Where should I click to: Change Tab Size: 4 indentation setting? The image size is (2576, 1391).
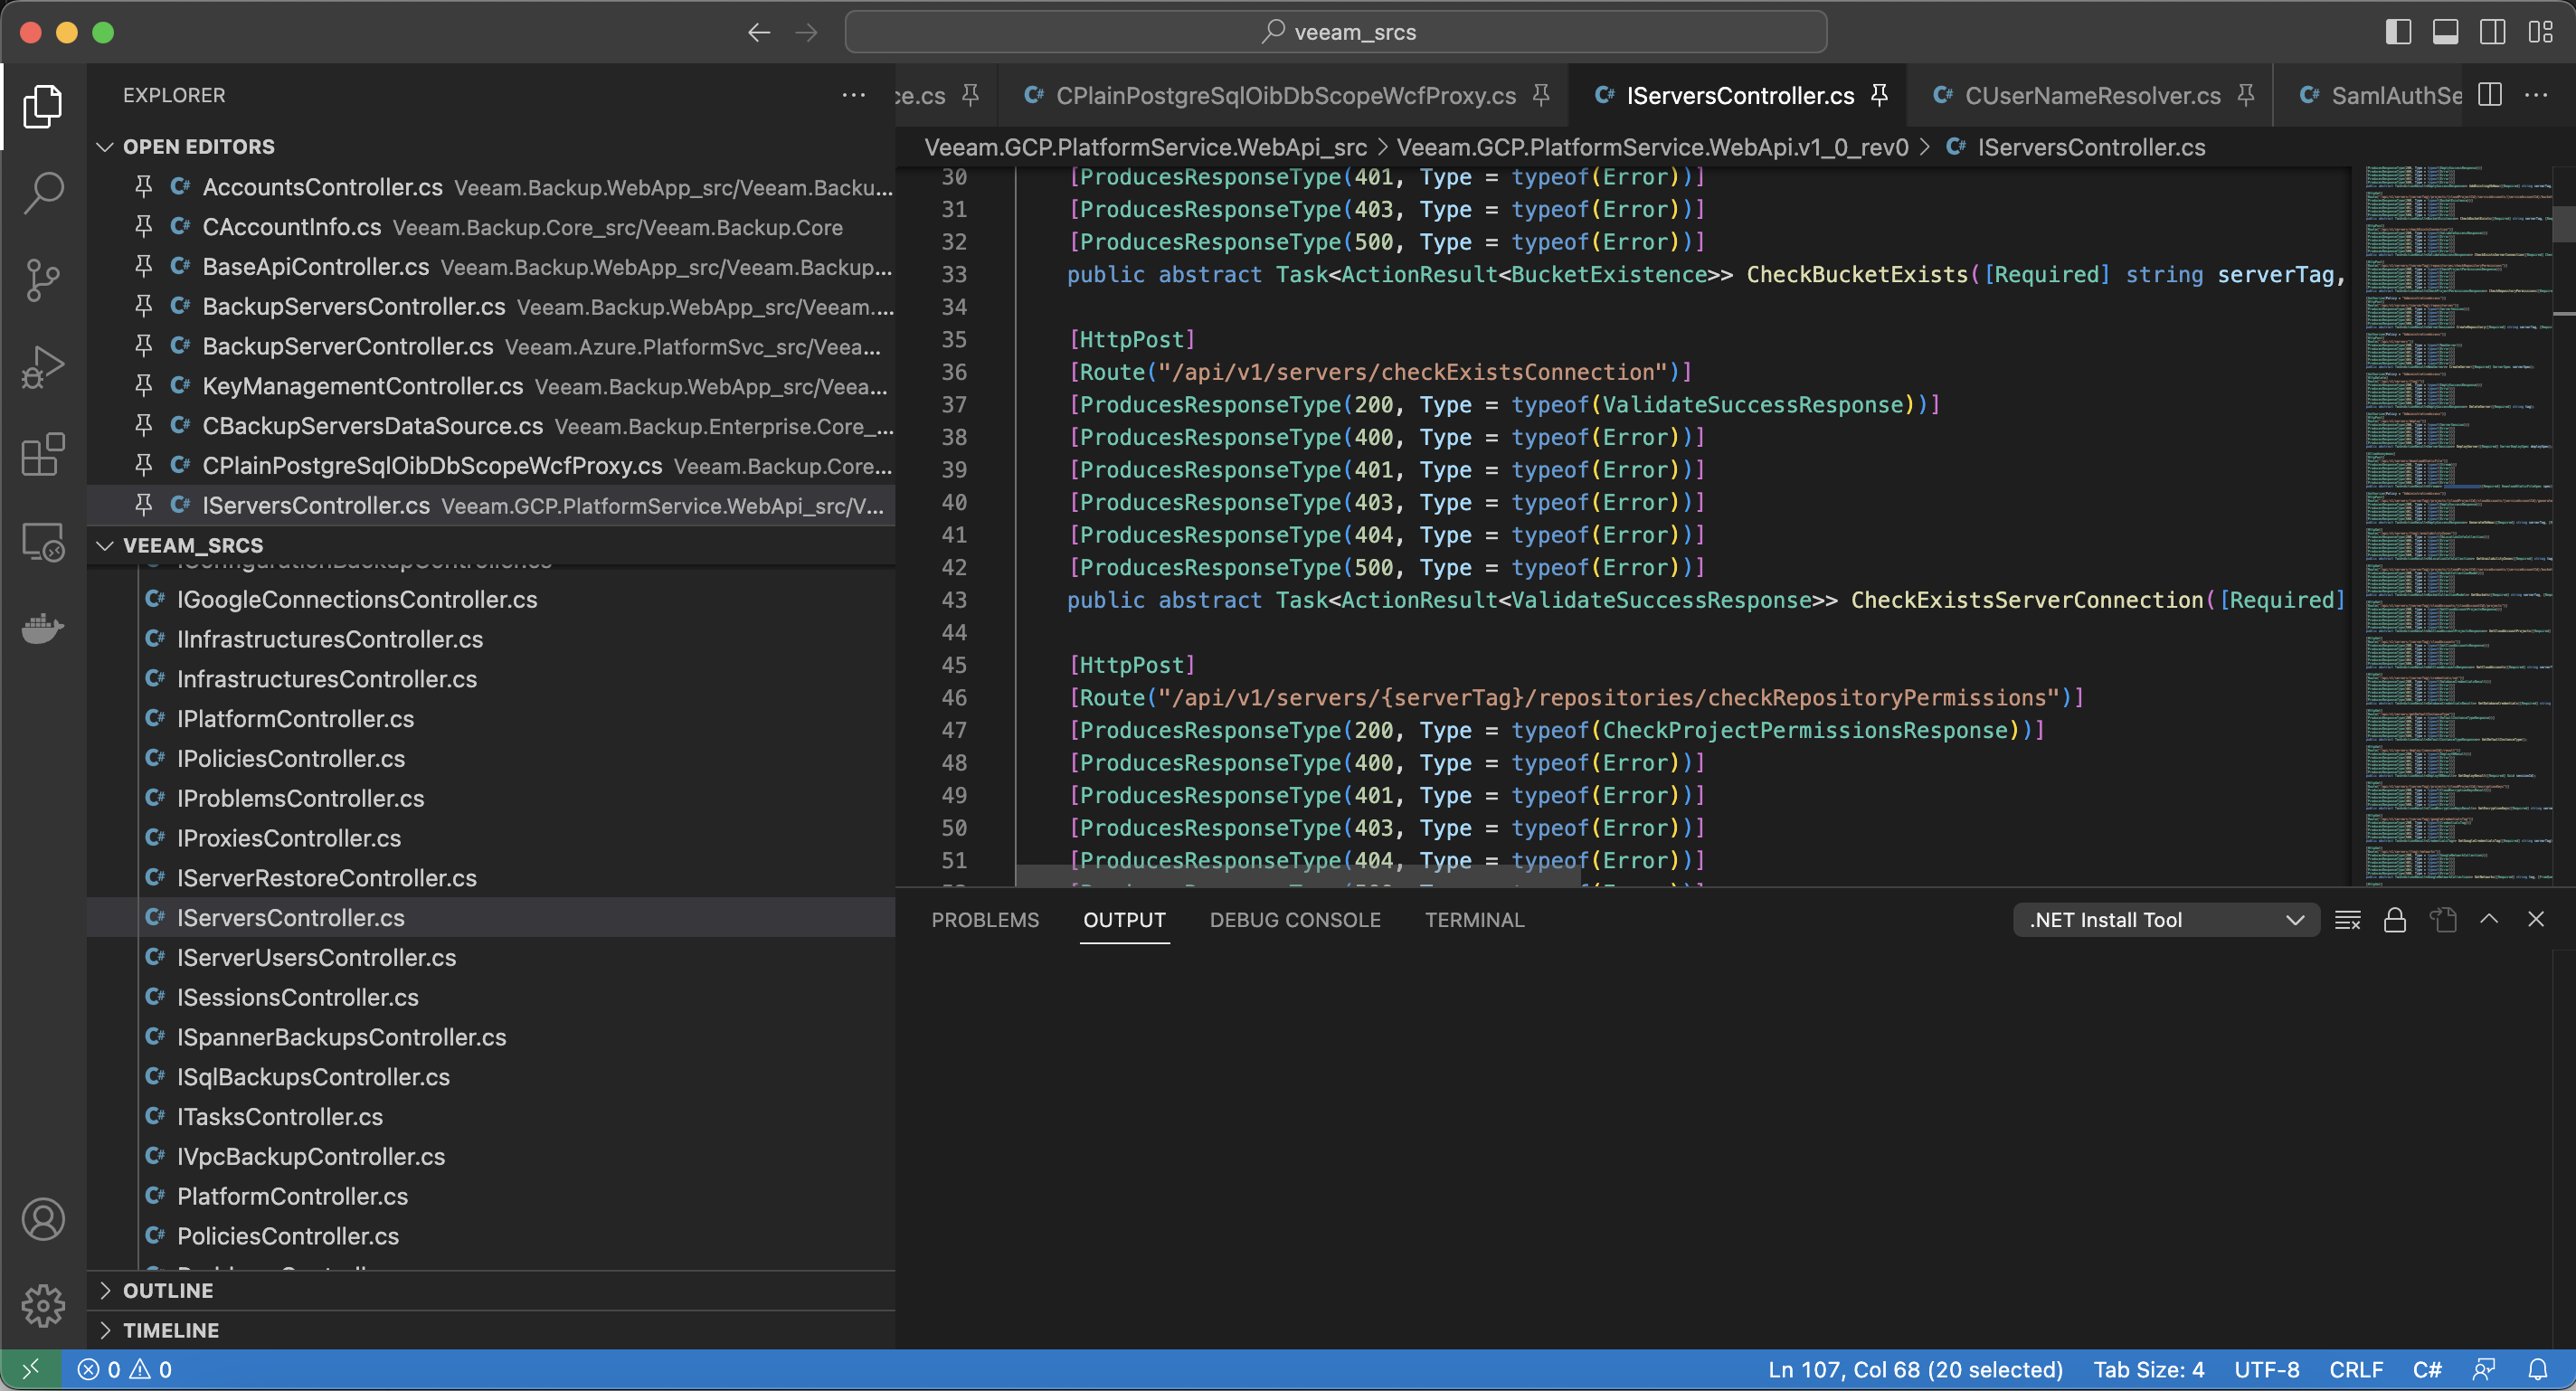click(x=2149, y=1369)
